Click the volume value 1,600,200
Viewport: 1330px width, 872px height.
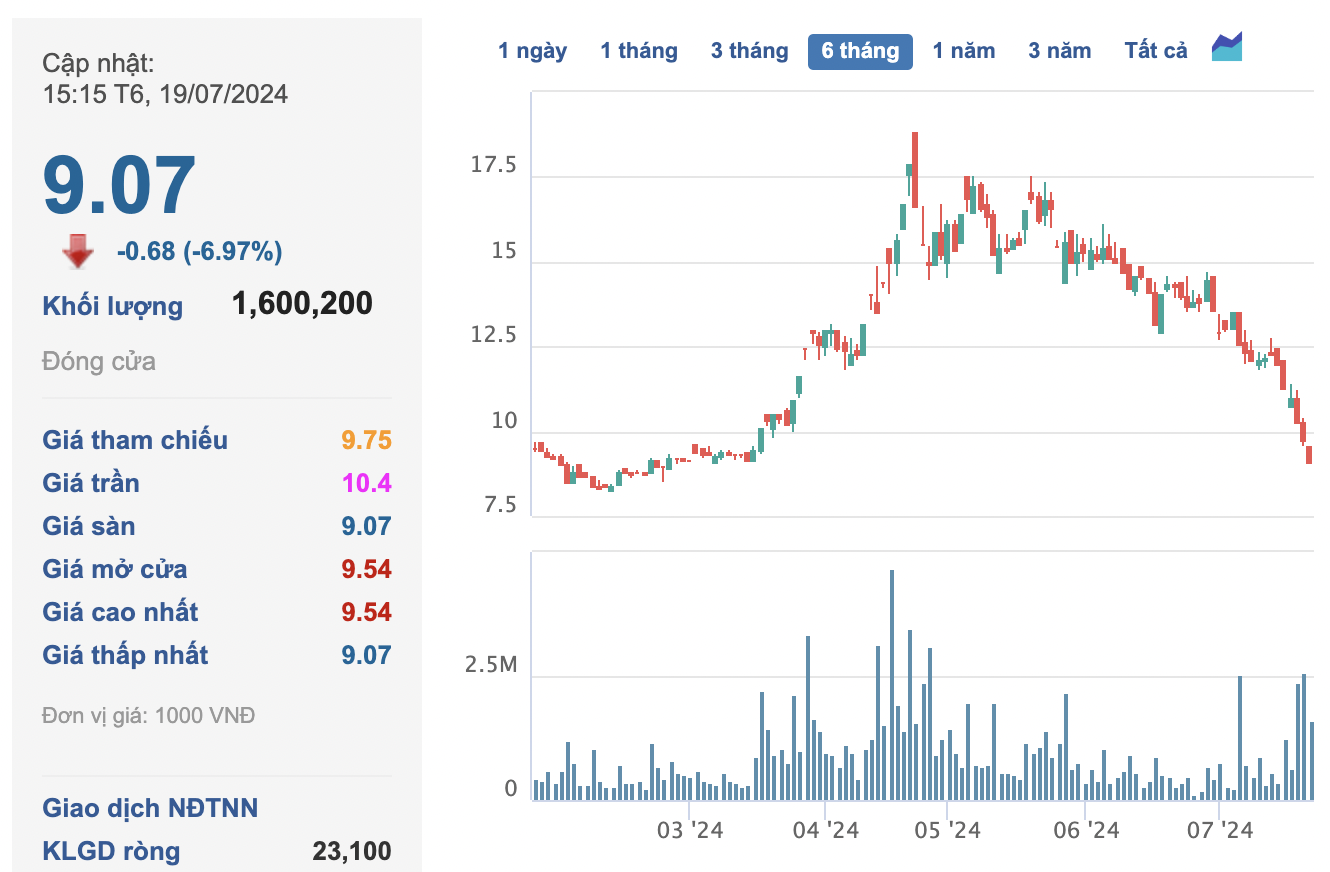tap(302, 303)
